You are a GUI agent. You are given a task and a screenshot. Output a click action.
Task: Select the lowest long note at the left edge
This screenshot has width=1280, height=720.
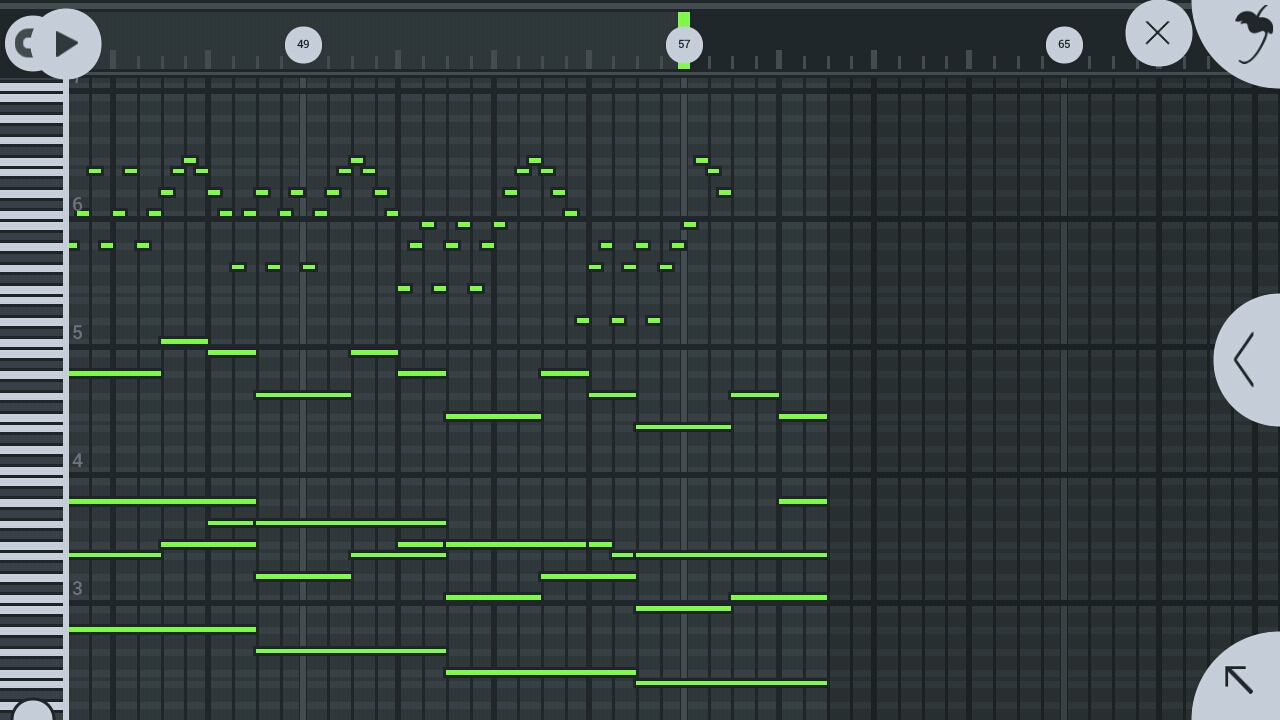click(x=160, y=630)
